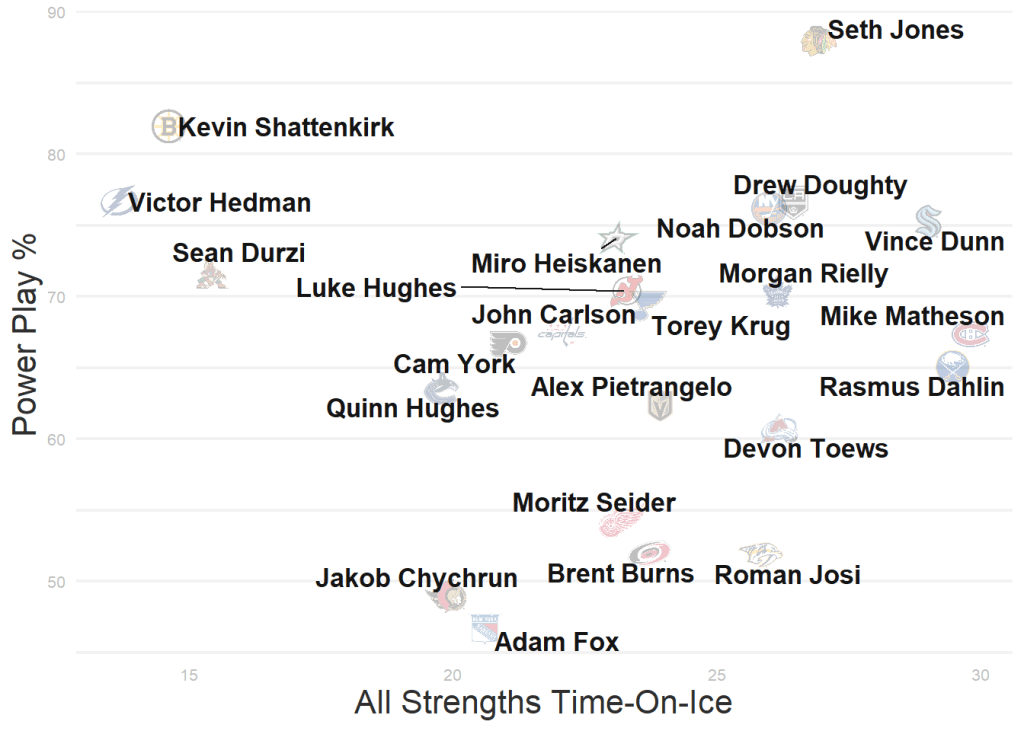Select the Colorado Avalanche logo above Devon Toews

[x=779, y=430]
